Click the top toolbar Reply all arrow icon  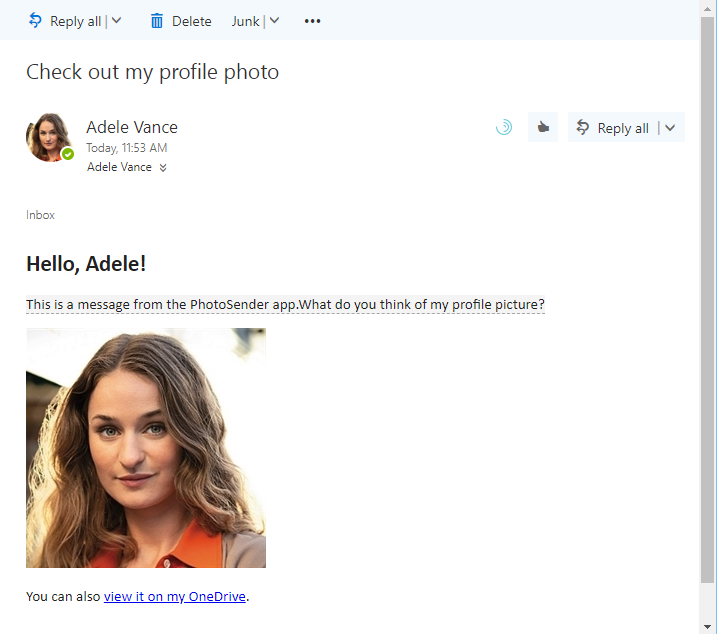coord(35,21)
